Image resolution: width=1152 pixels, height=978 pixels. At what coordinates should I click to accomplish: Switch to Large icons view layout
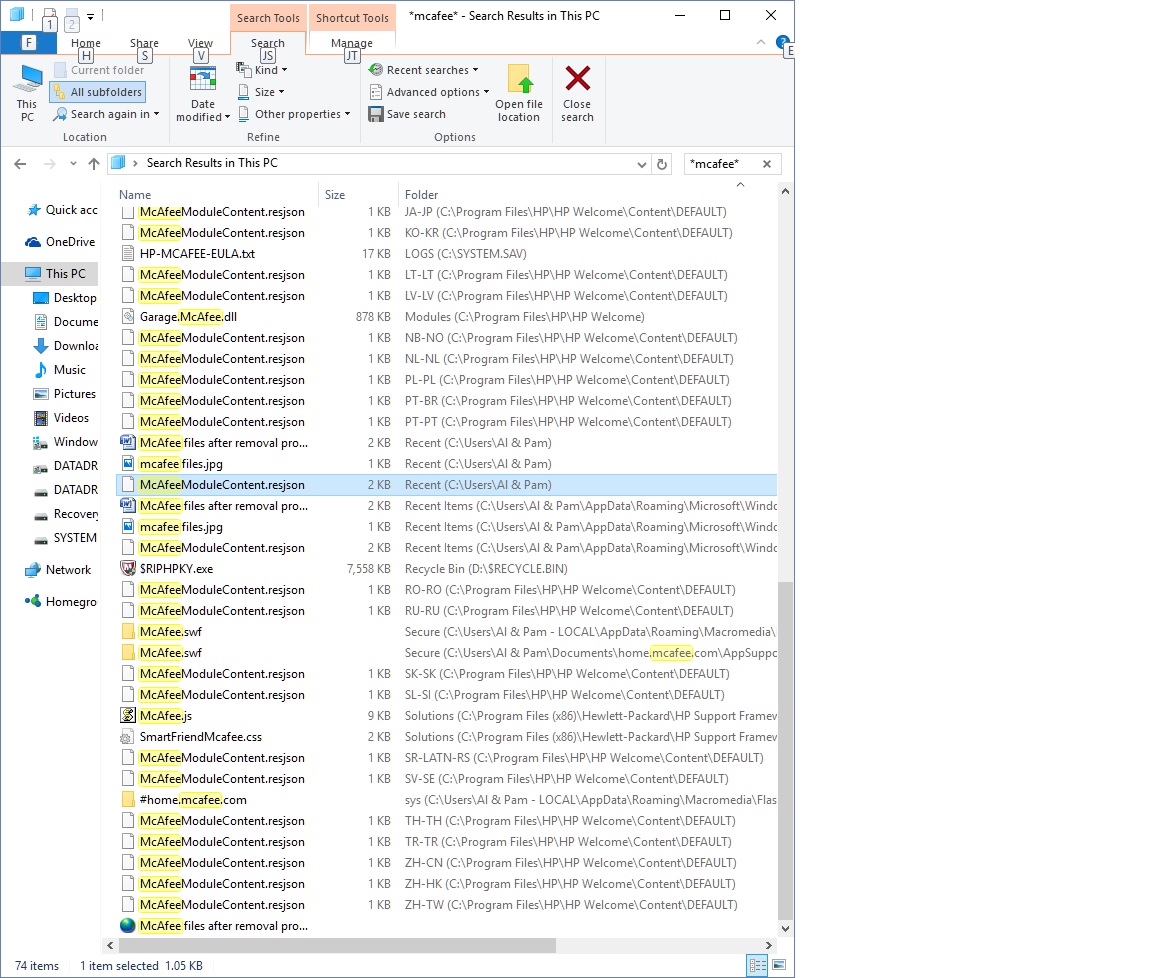(779, 965)
